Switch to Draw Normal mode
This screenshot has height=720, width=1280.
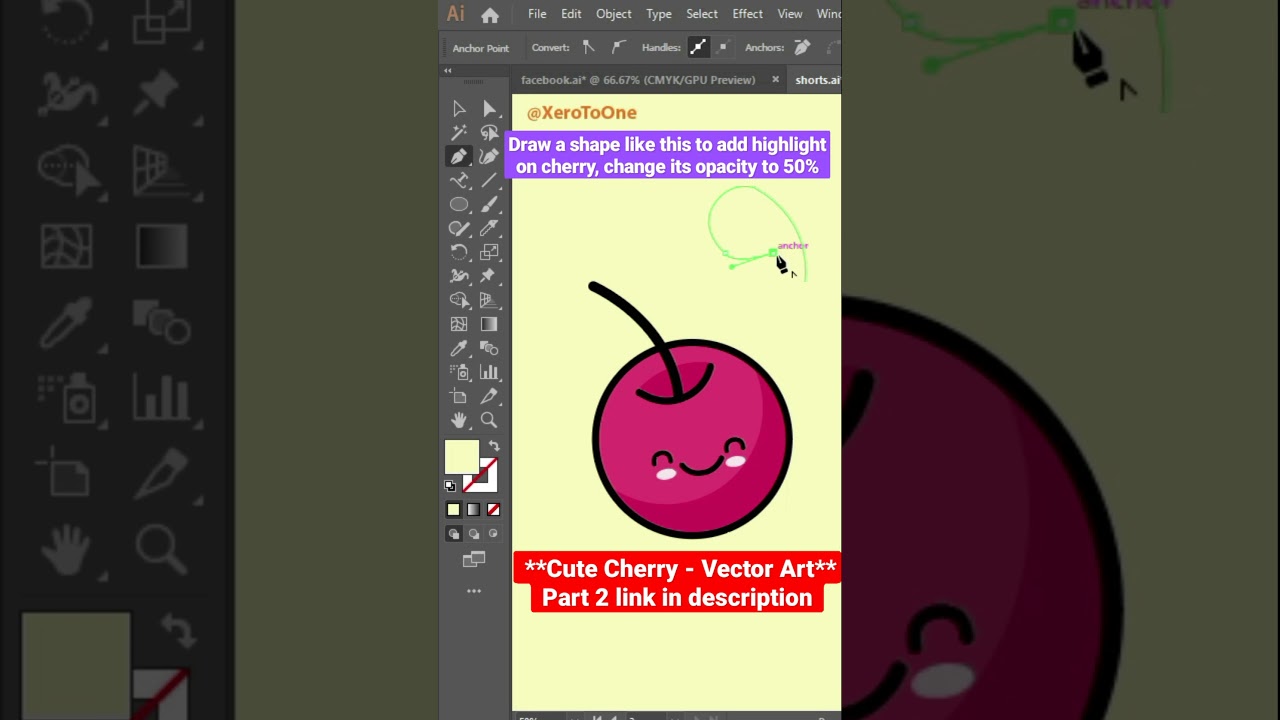coord(454,534)
